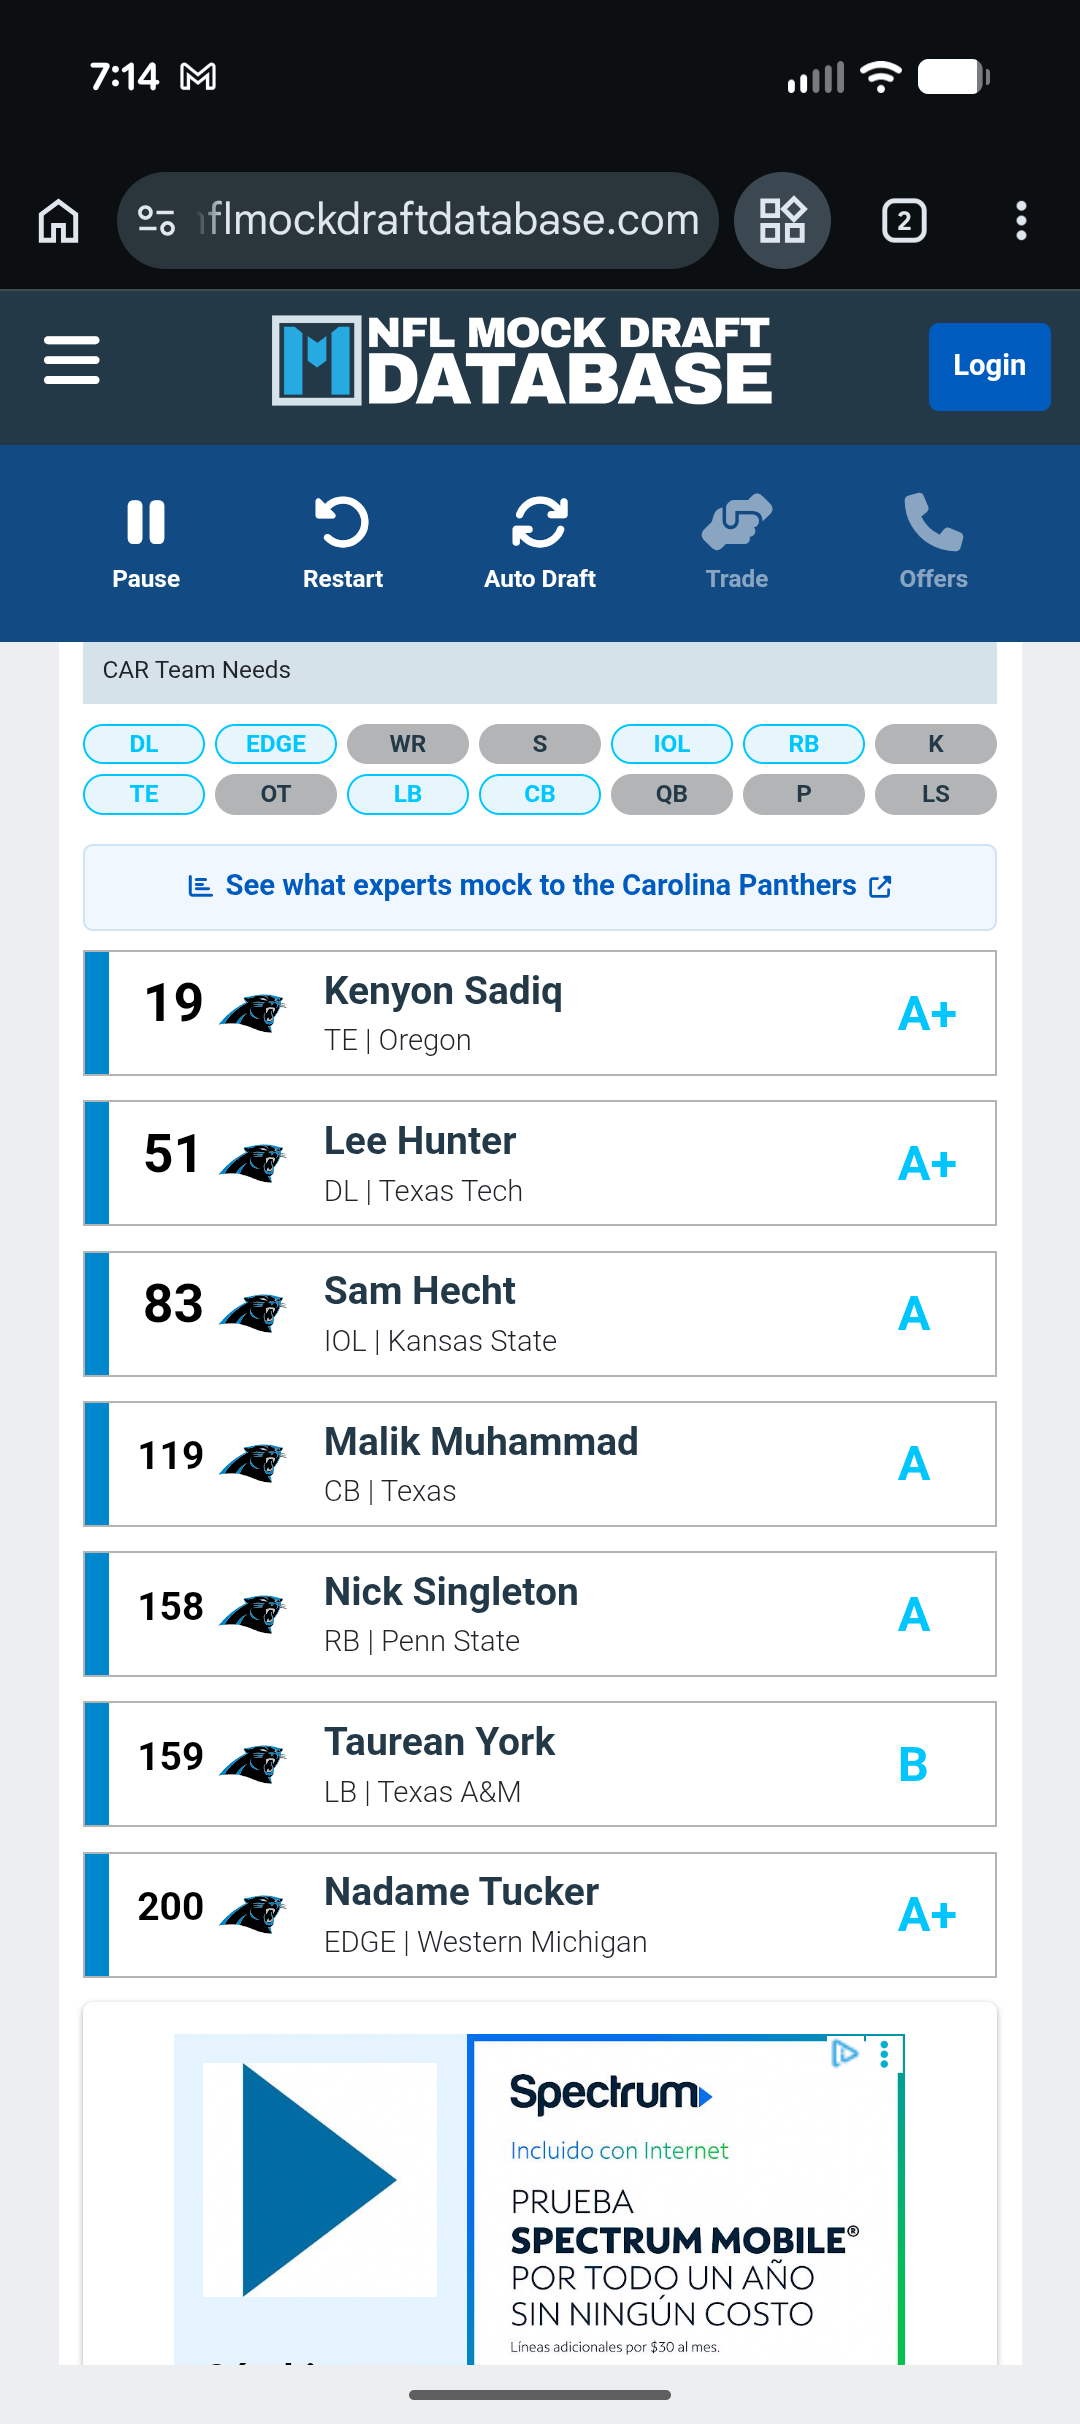Viewport: 1080px width, 2424px height.
Task: Toggle the WR team need pill
Action: tap(408, 744)
